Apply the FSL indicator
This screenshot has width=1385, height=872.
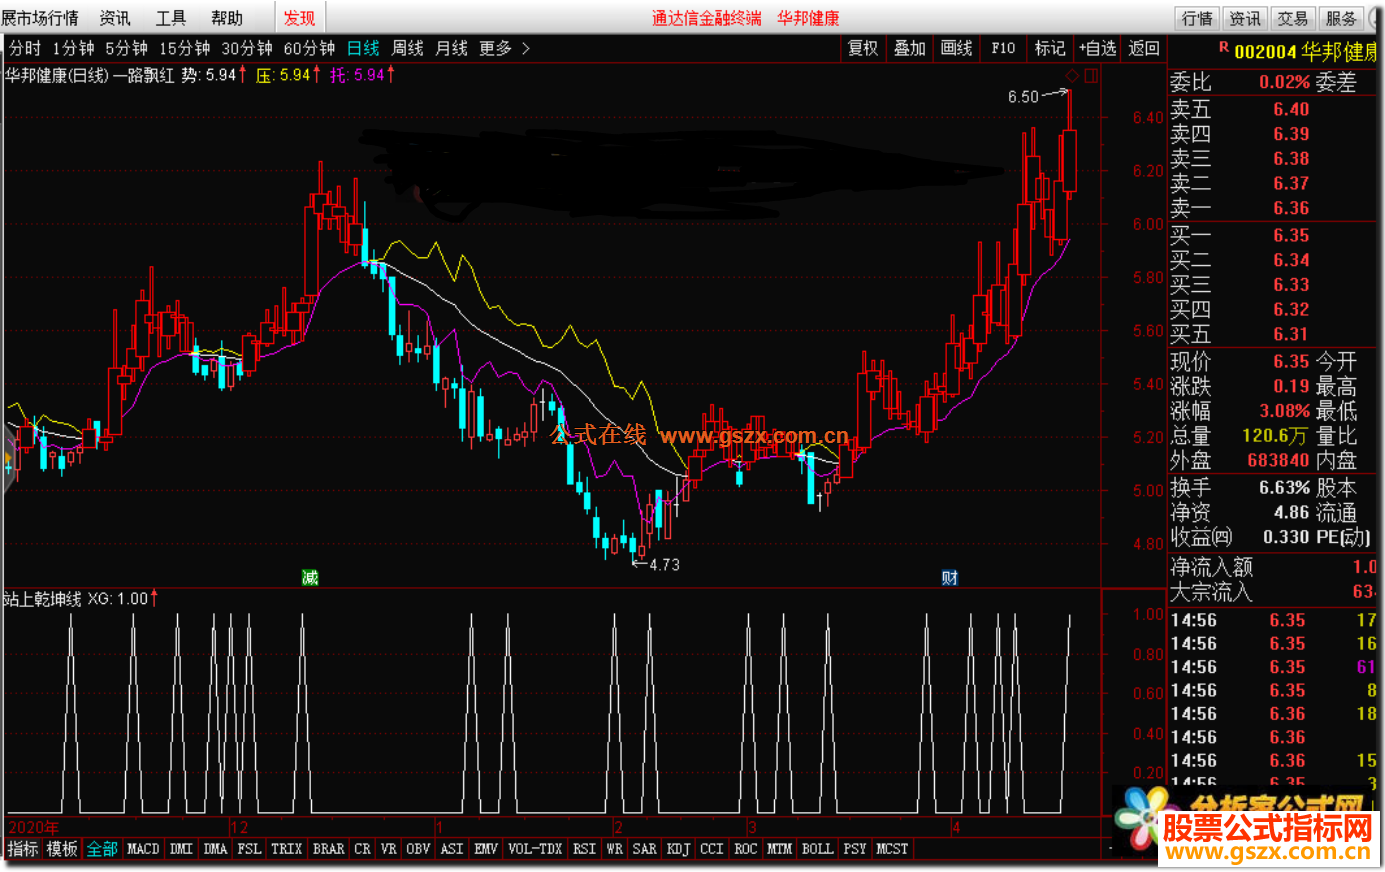249,849
